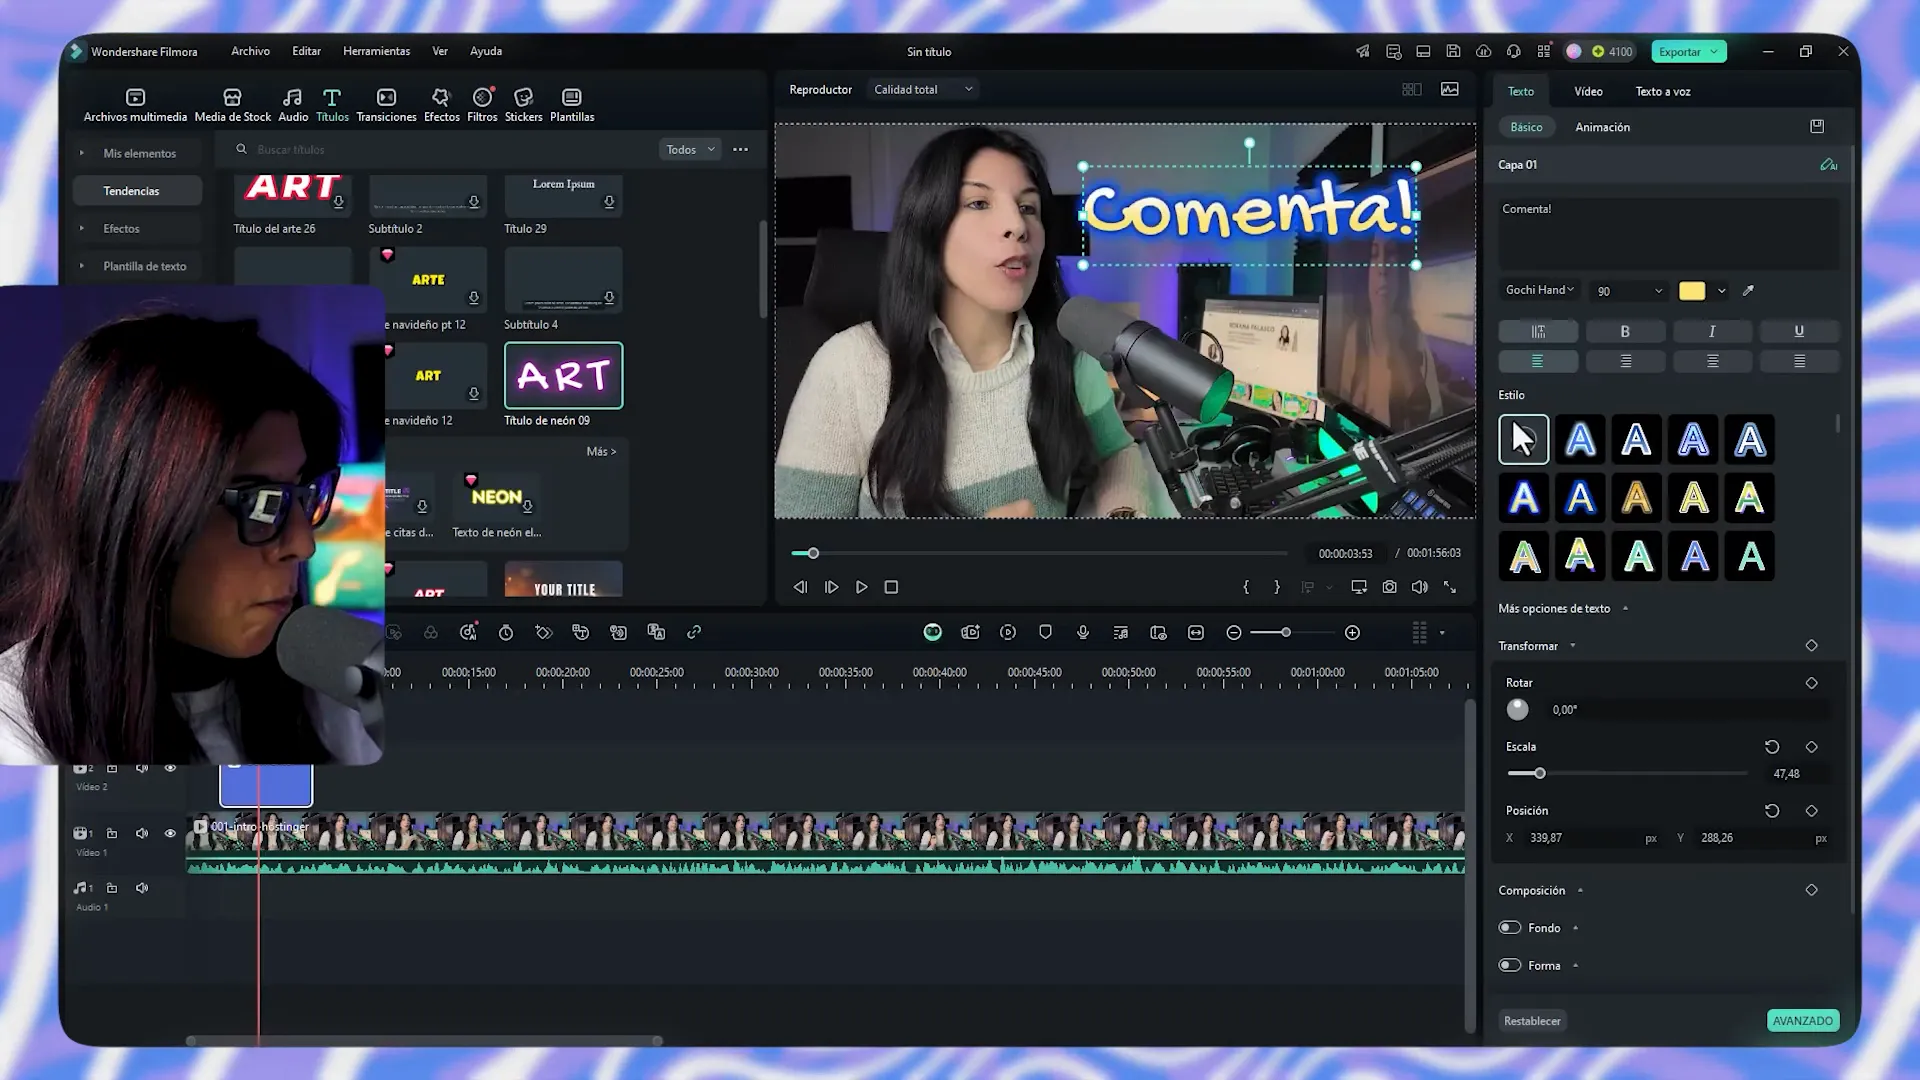Image resolution: width=1920 pixels, height=1080 pixels.
Task: Add a keyframe for Rotar
Action: tap(1811, 683)
